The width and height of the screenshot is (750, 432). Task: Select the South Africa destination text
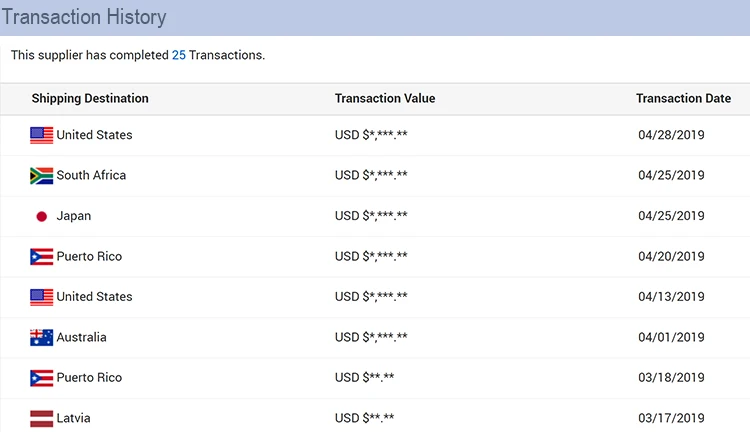click(x=91, y=176)
